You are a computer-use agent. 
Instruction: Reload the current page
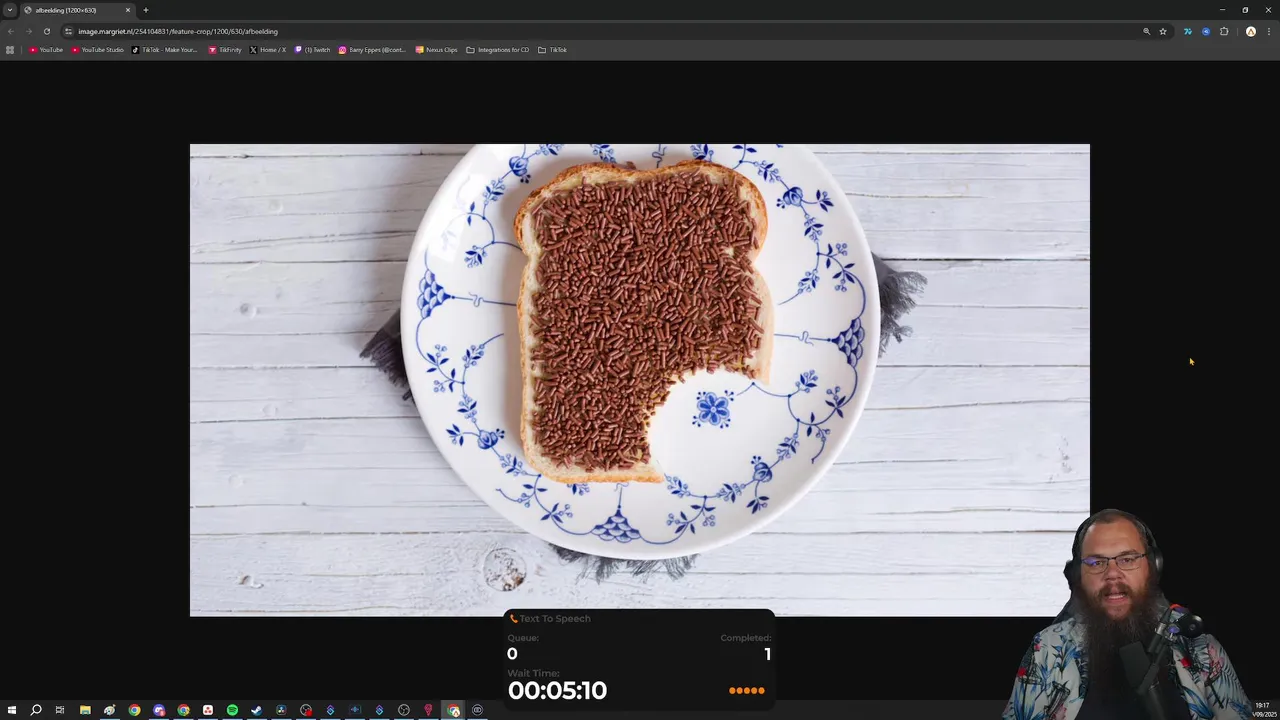(46, 31)
